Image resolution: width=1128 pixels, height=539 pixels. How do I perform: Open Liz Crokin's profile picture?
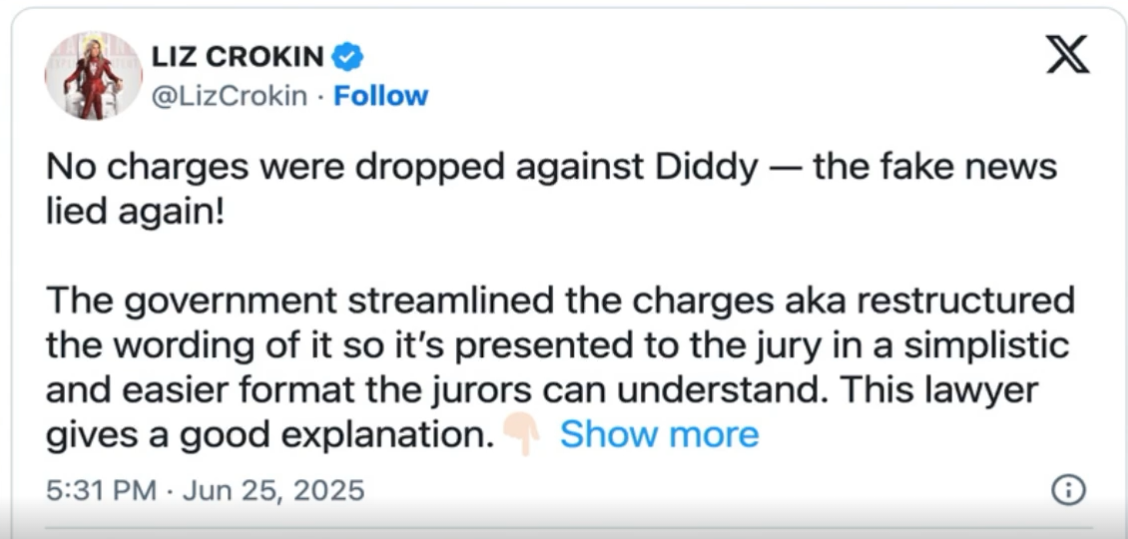[92, 76]
